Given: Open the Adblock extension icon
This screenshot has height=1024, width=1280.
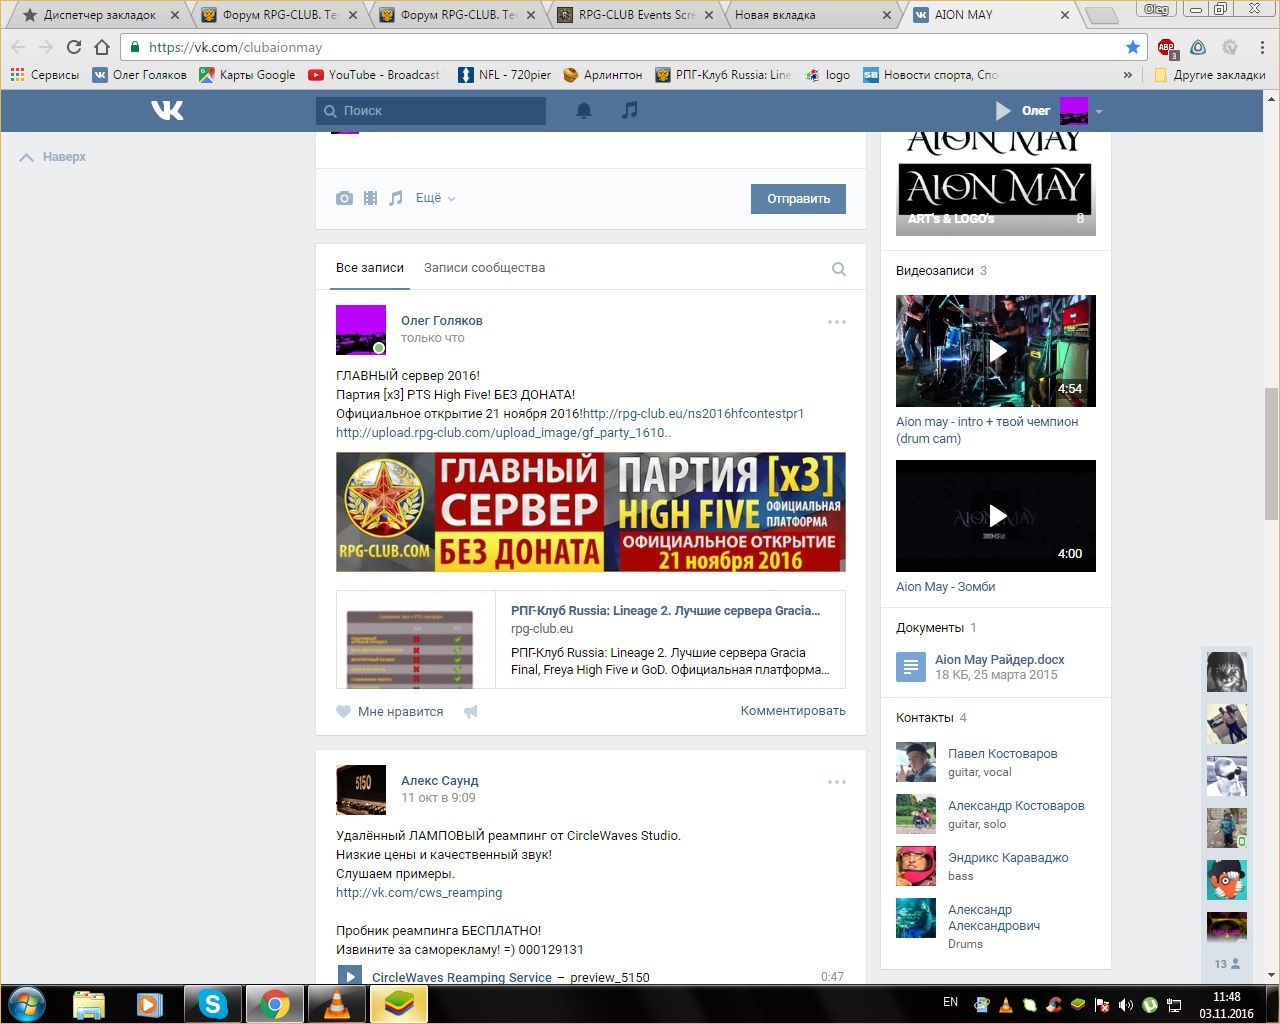Looking at the screenshot, I should (1166, 47).
